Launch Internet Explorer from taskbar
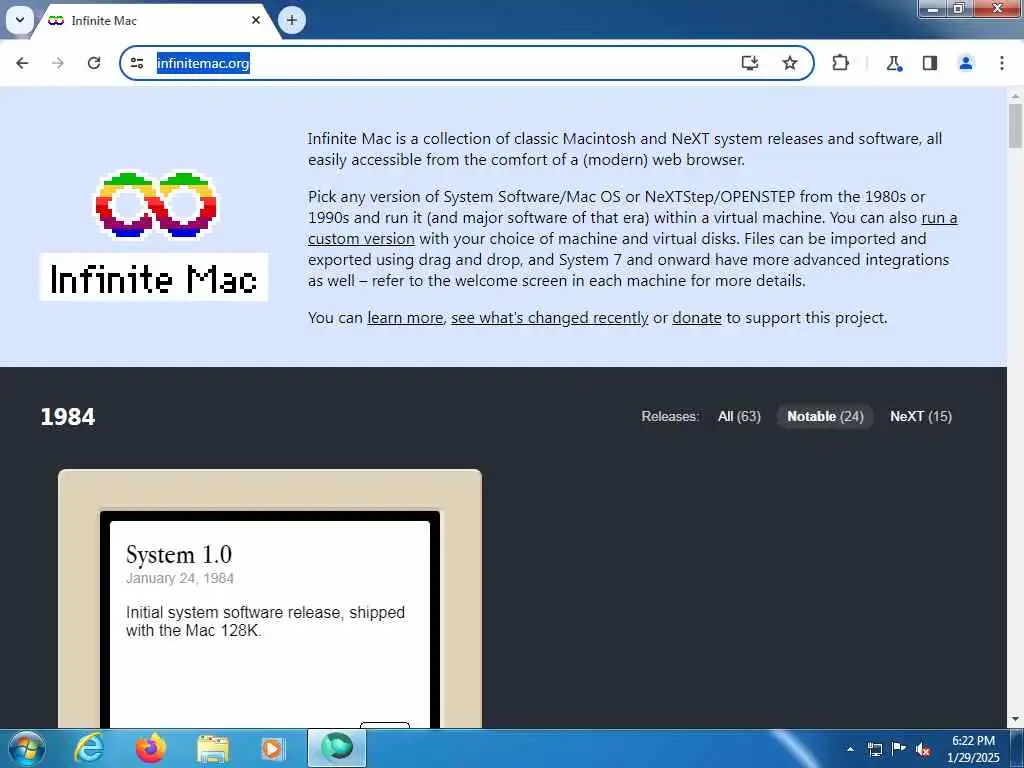 coord(89,748)
